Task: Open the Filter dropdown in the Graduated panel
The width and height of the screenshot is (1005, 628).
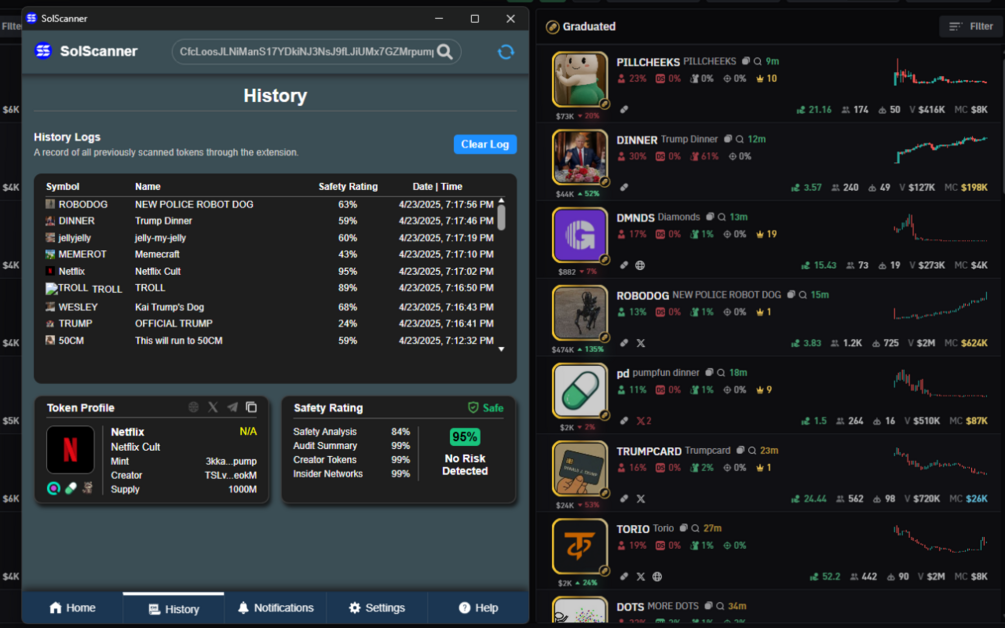Action: [x=971, y=26]
